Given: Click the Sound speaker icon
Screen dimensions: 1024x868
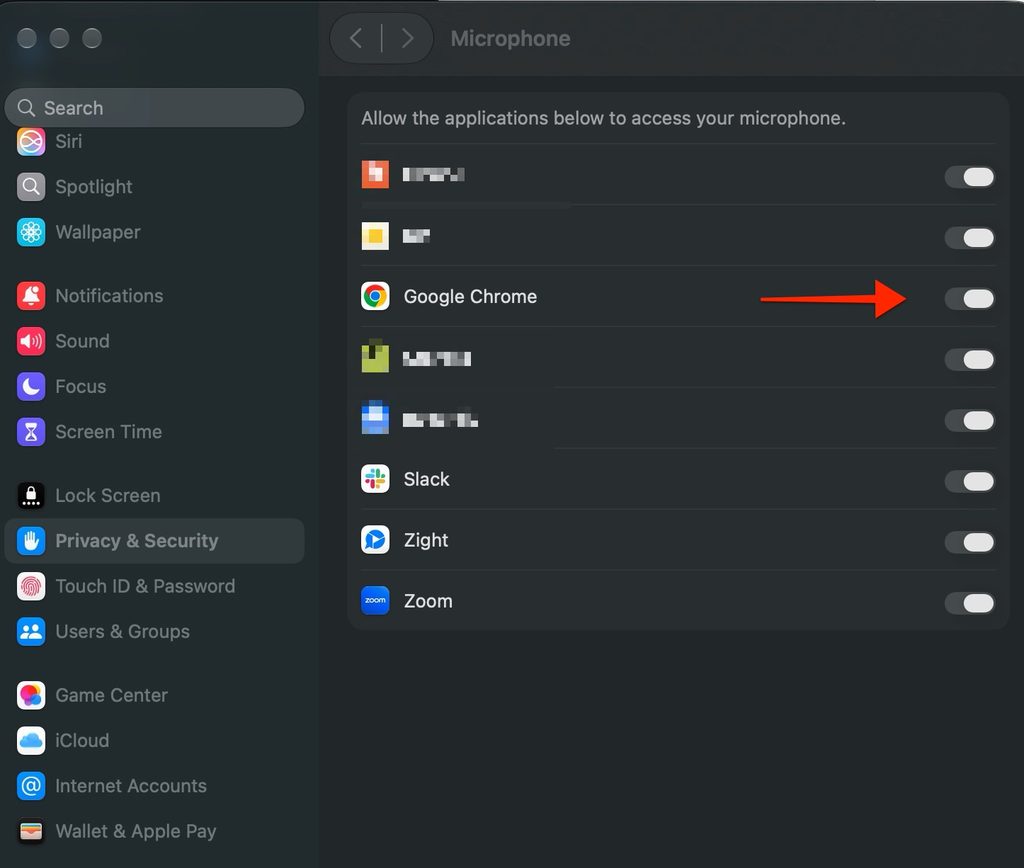Looking at the screenshot, I should [31, 341].
